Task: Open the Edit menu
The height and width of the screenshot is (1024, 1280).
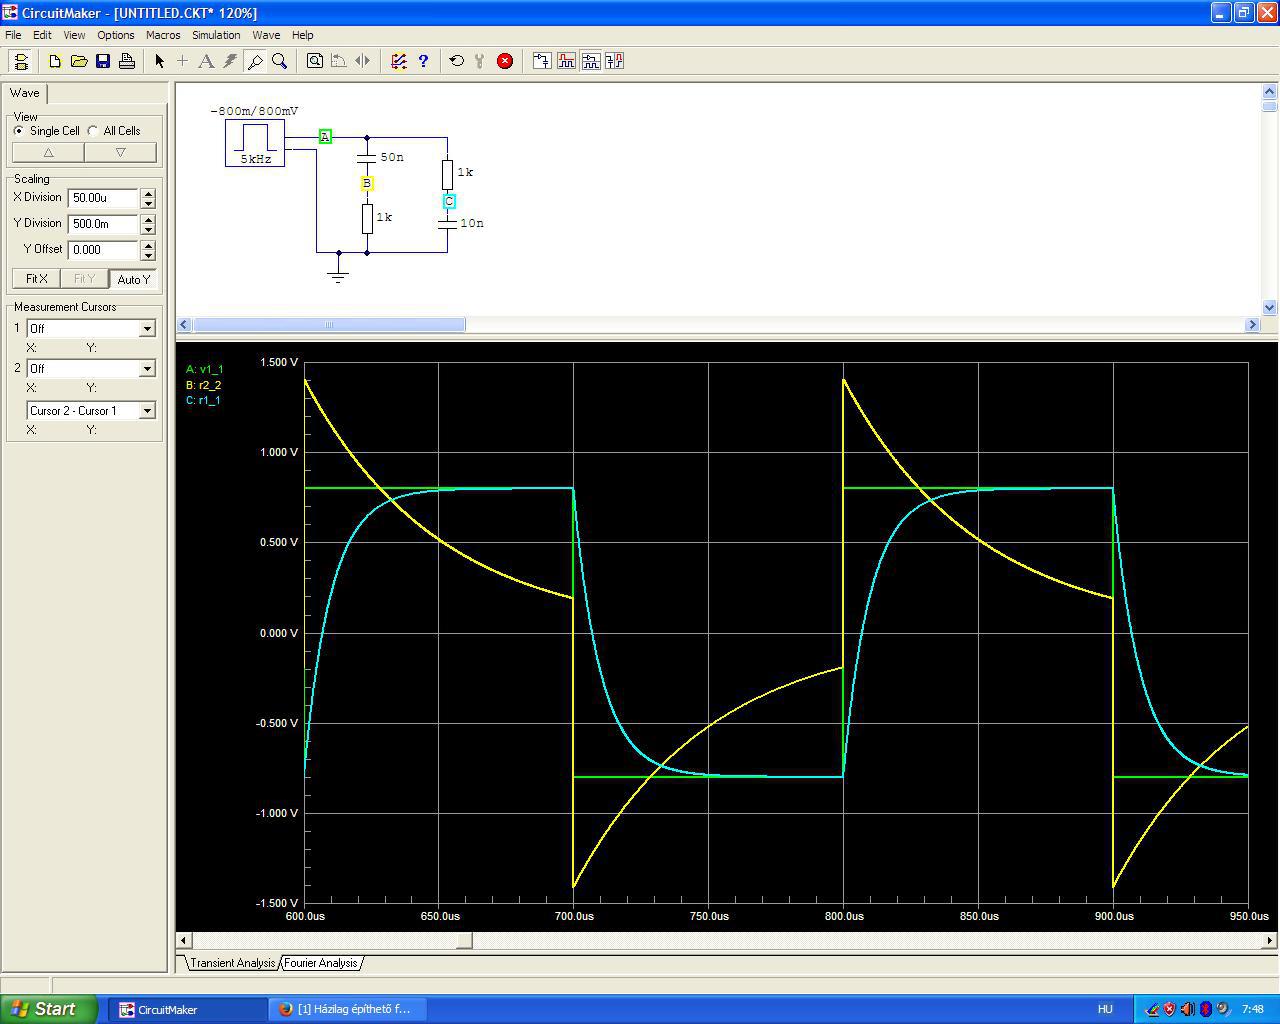Action: click(42, 35)
